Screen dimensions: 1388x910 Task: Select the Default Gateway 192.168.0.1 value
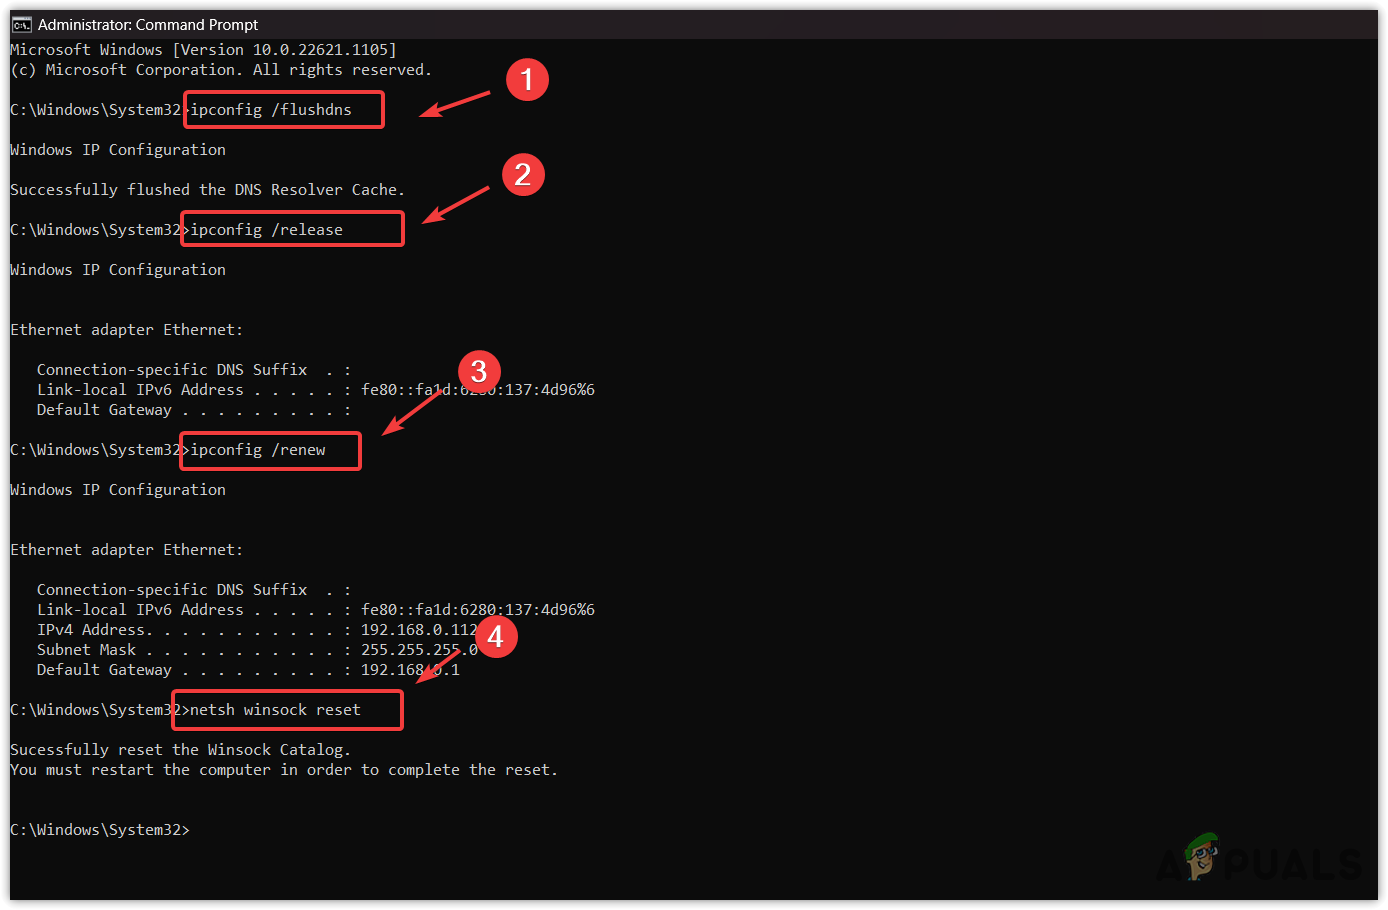410,669
